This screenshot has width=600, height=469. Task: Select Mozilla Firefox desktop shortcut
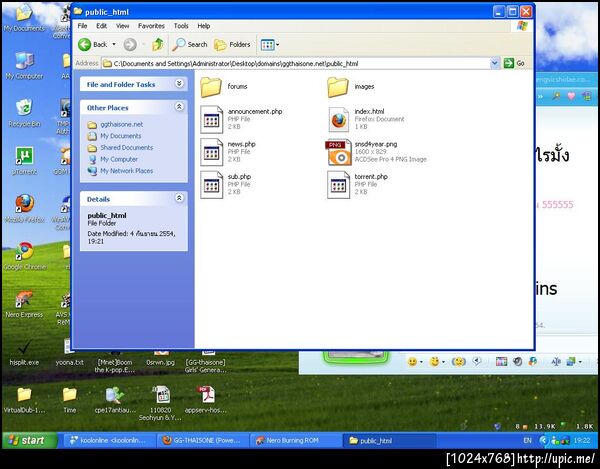[x=24, y=204]
